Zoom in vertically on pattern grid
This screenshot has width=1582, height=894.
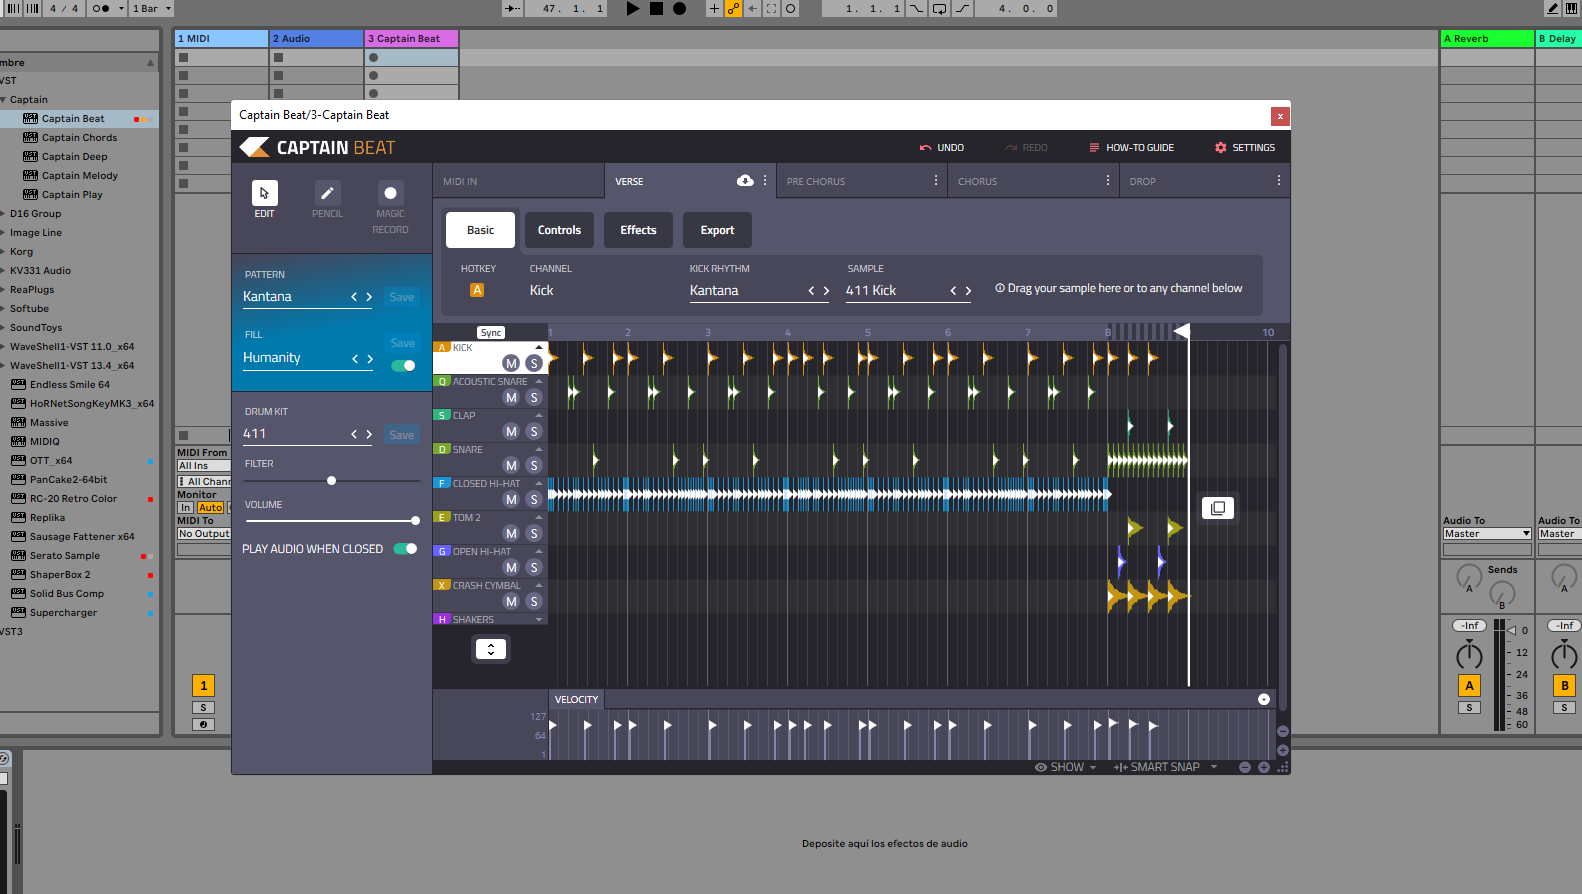pos(1283,750)
